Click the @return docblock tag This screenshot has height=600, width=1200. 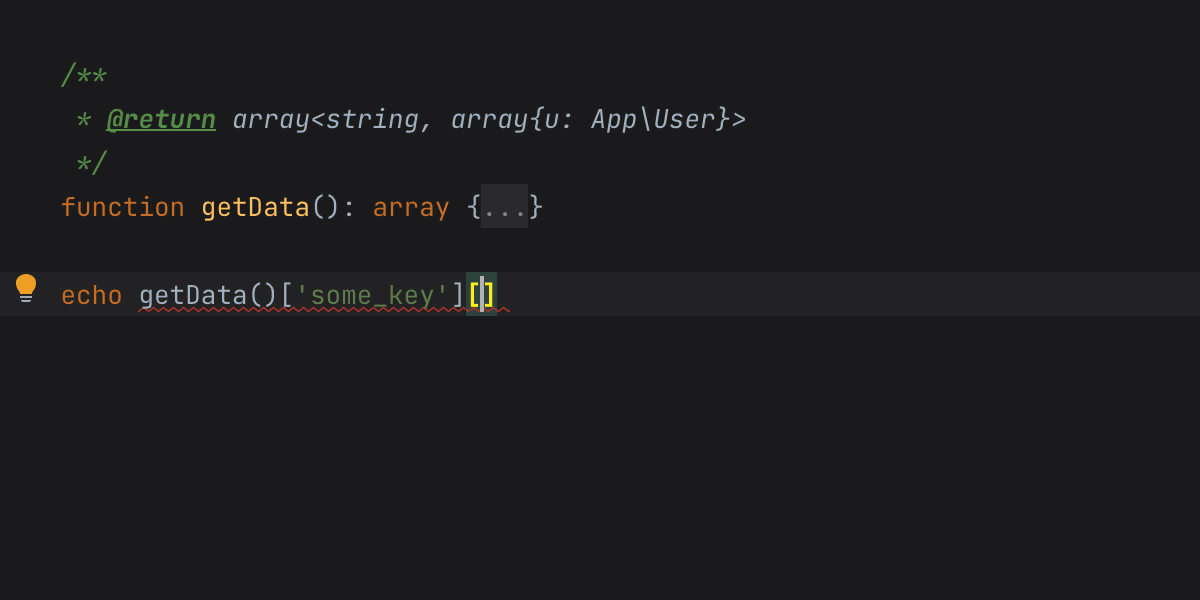pos(161,120)
